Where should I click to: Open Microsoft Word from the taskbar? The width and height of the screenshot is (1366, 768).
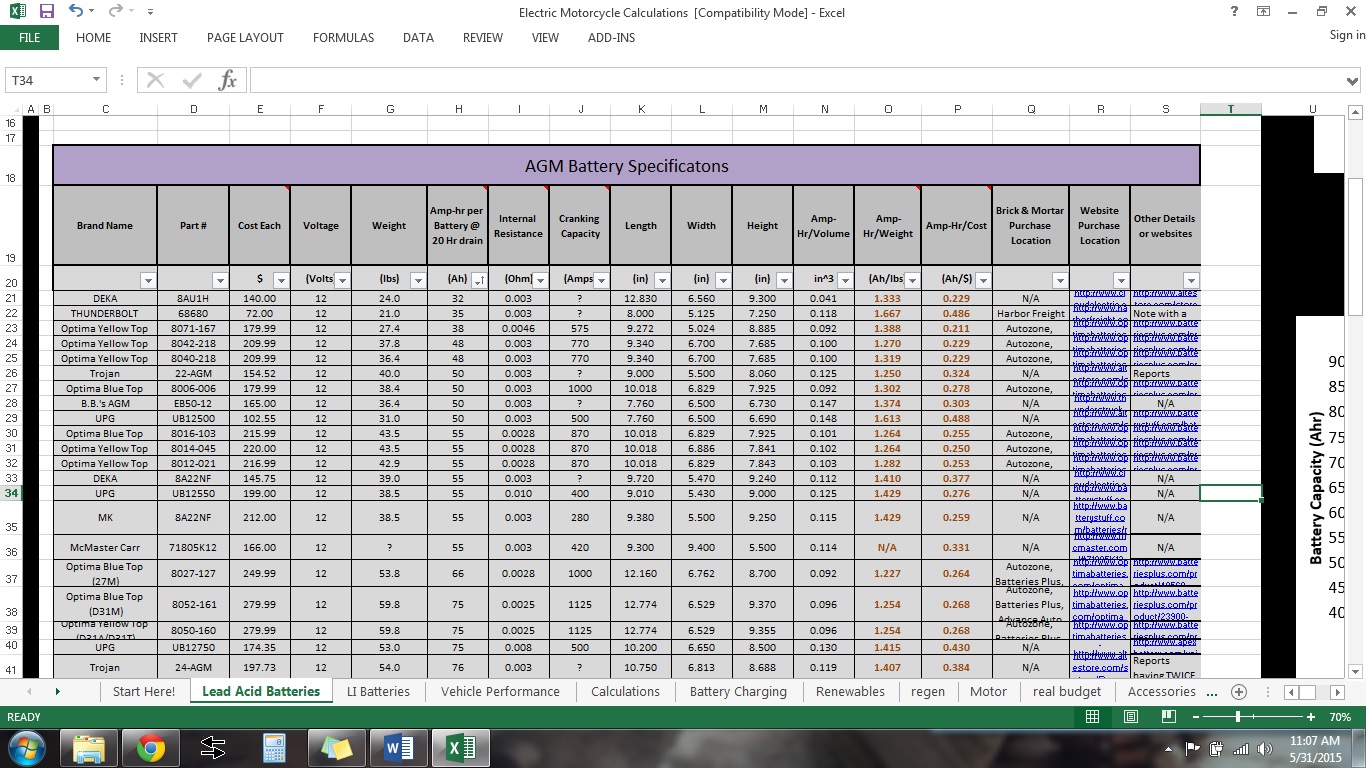click(399, 748)
